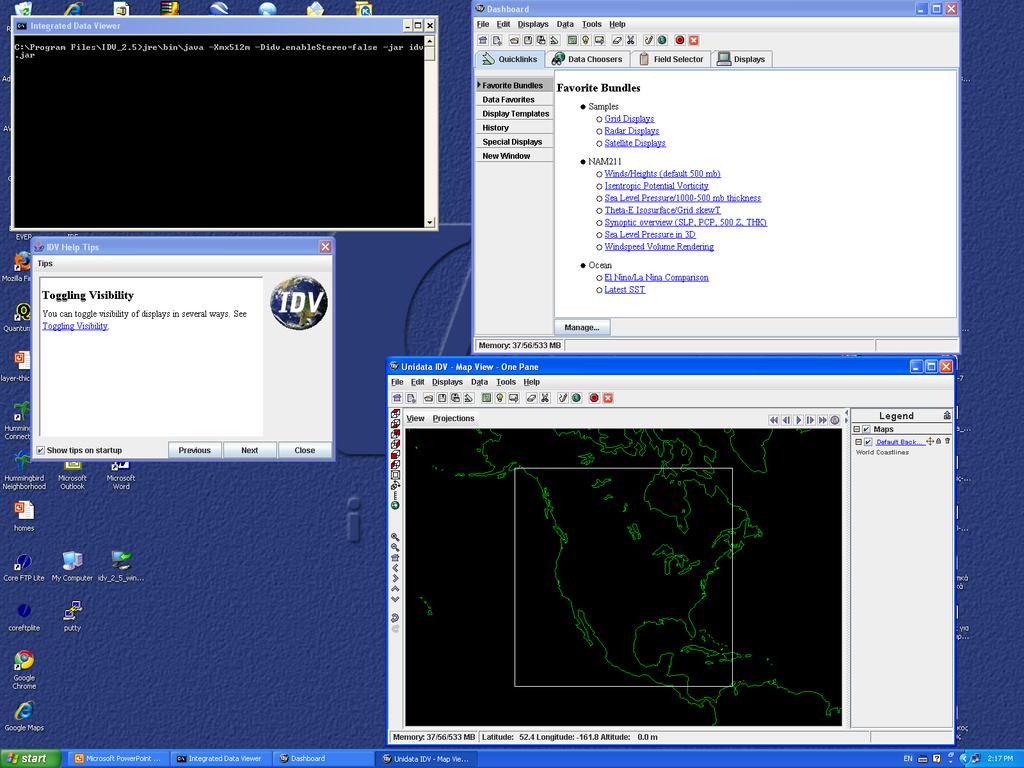1024x768 pixels.
Task: Open Dashboard Tools menu
Action: coord(592,24)
